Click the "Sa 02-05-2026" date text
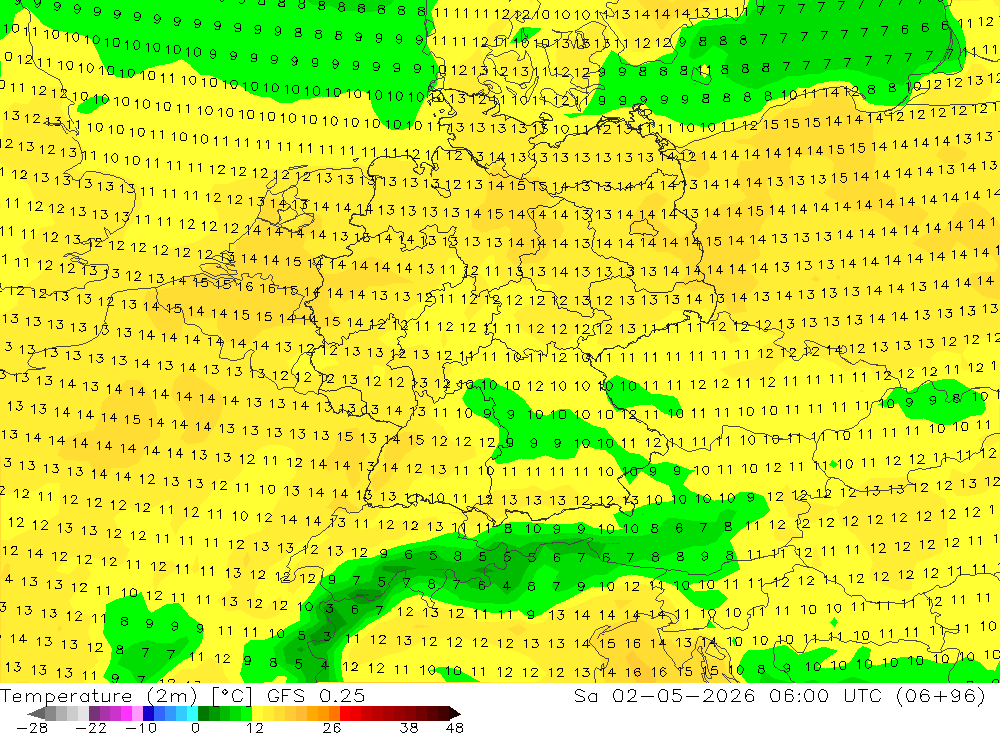The height and width of the screenshot is (733, 1000). [665, 696]
